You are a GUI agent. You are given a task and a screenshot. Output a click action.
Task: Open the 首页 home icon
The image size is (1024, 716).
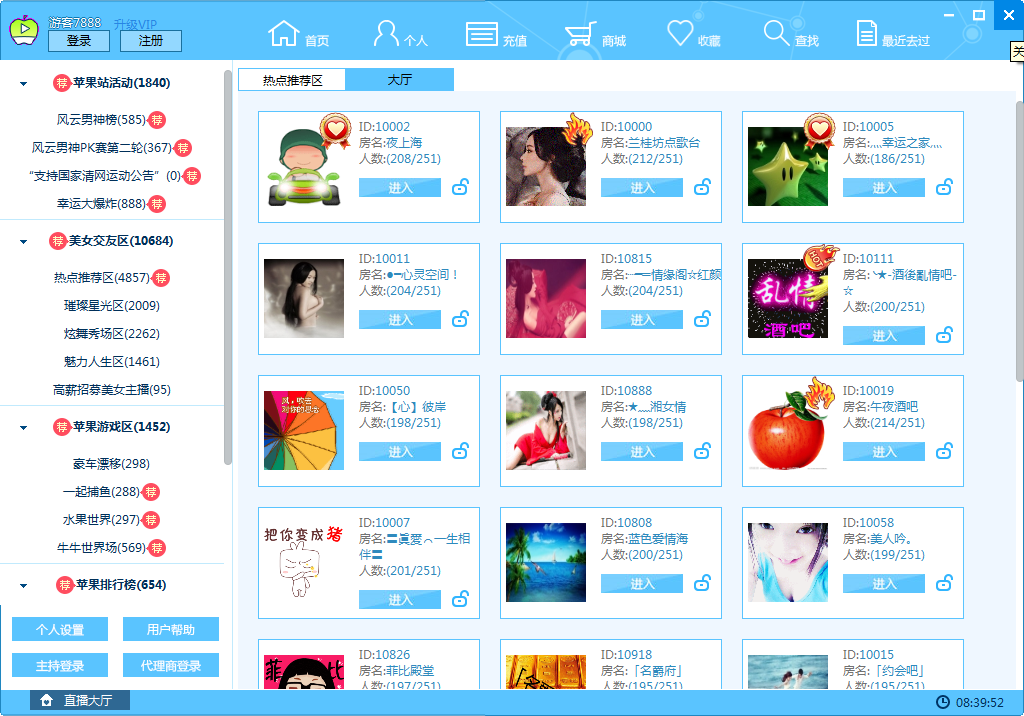pos(287,32)
